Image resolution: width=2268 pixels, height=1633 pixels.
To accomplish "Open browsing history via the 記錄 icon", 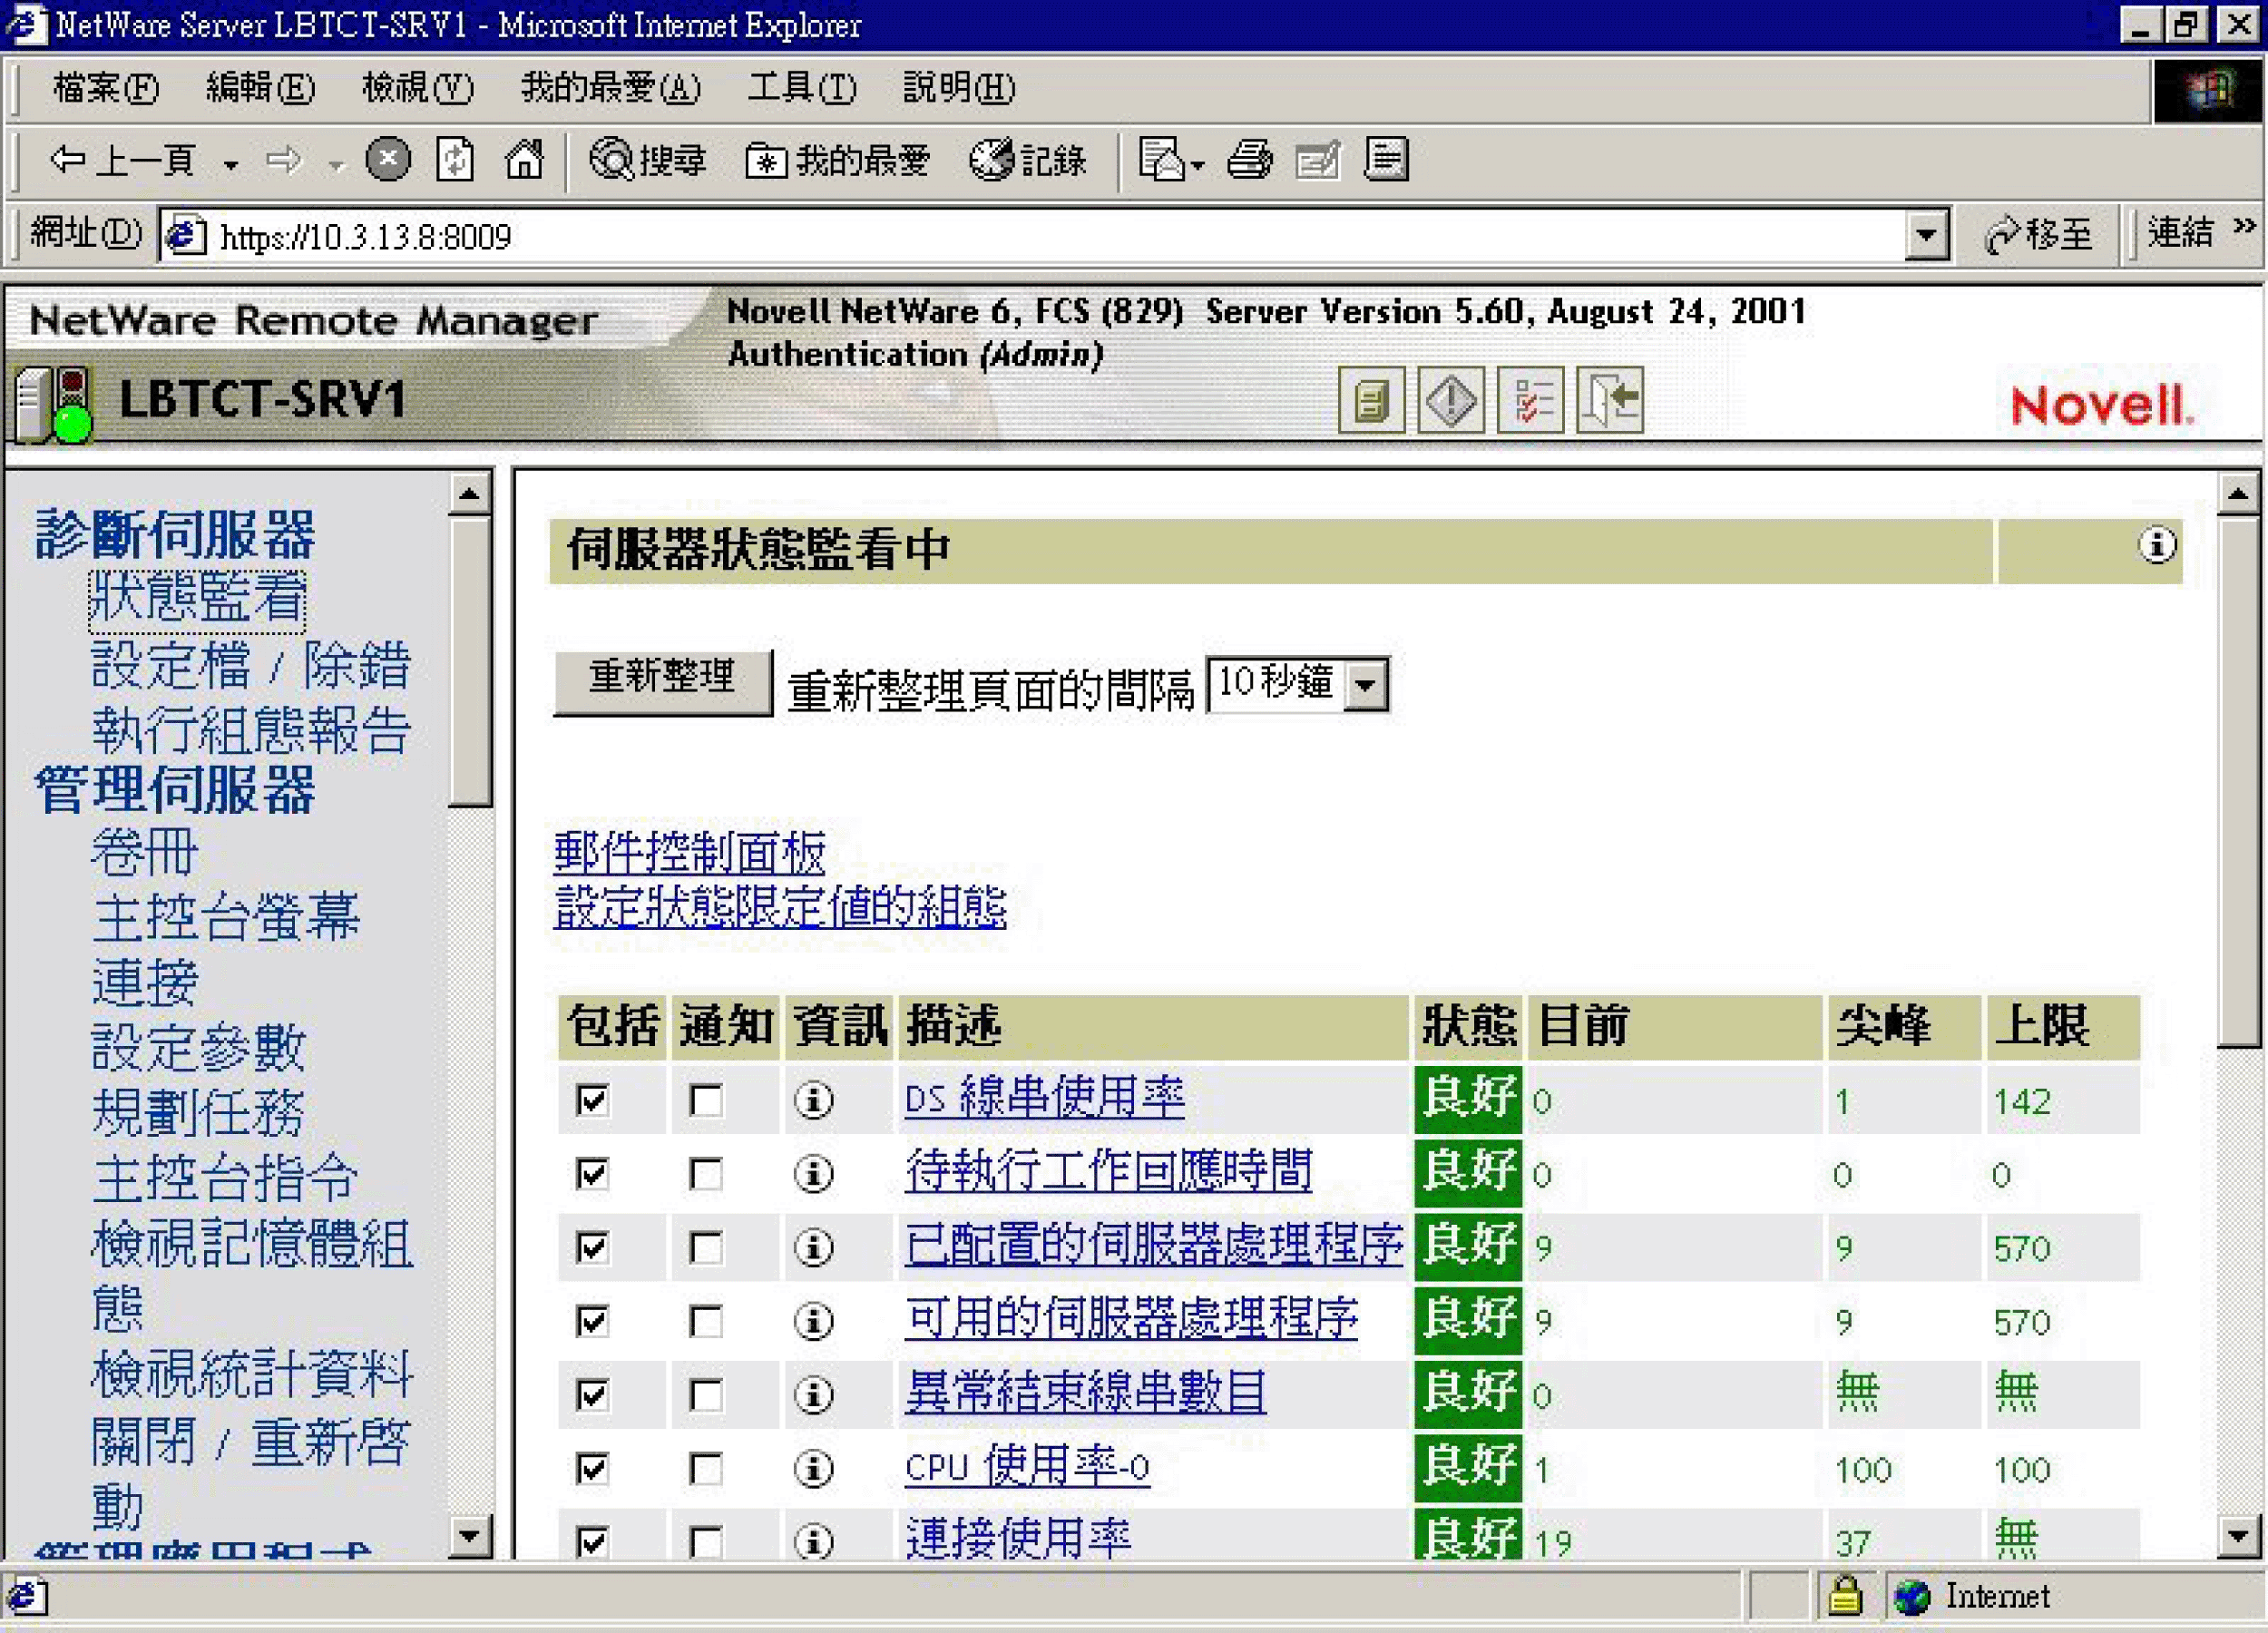I will (x=1030, y=160).
